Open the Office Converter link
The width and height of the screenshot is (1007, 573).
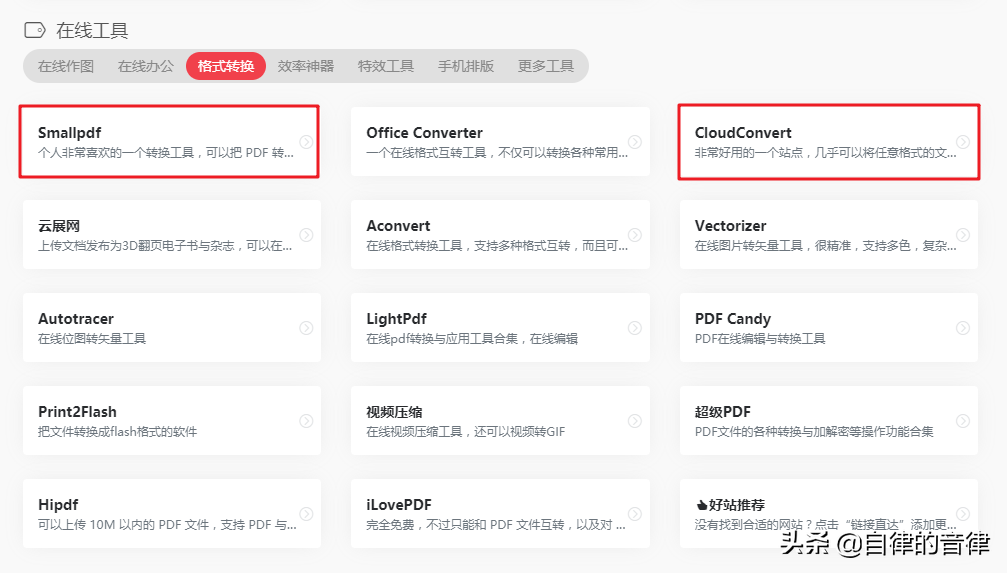pos(425,133)
